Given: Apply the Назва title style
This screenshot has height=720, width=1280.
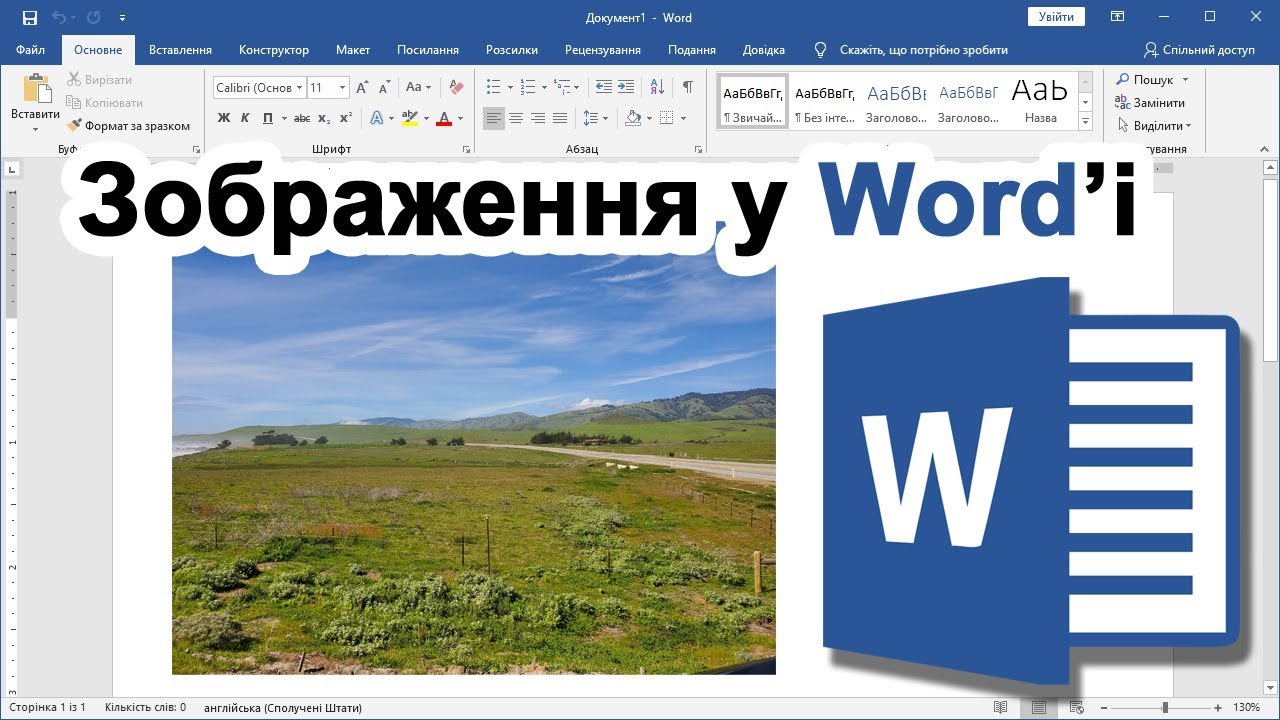Looking at the screenshot, I should tap(1040, 102).
